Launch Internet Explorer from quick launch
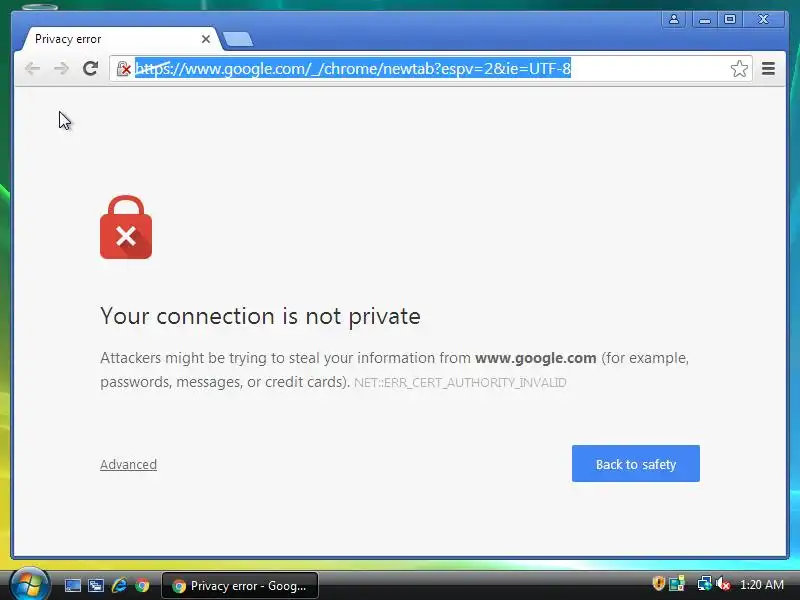Image resolution: width=800 pixels, height=600 pixels. click(x=119, y=585)
